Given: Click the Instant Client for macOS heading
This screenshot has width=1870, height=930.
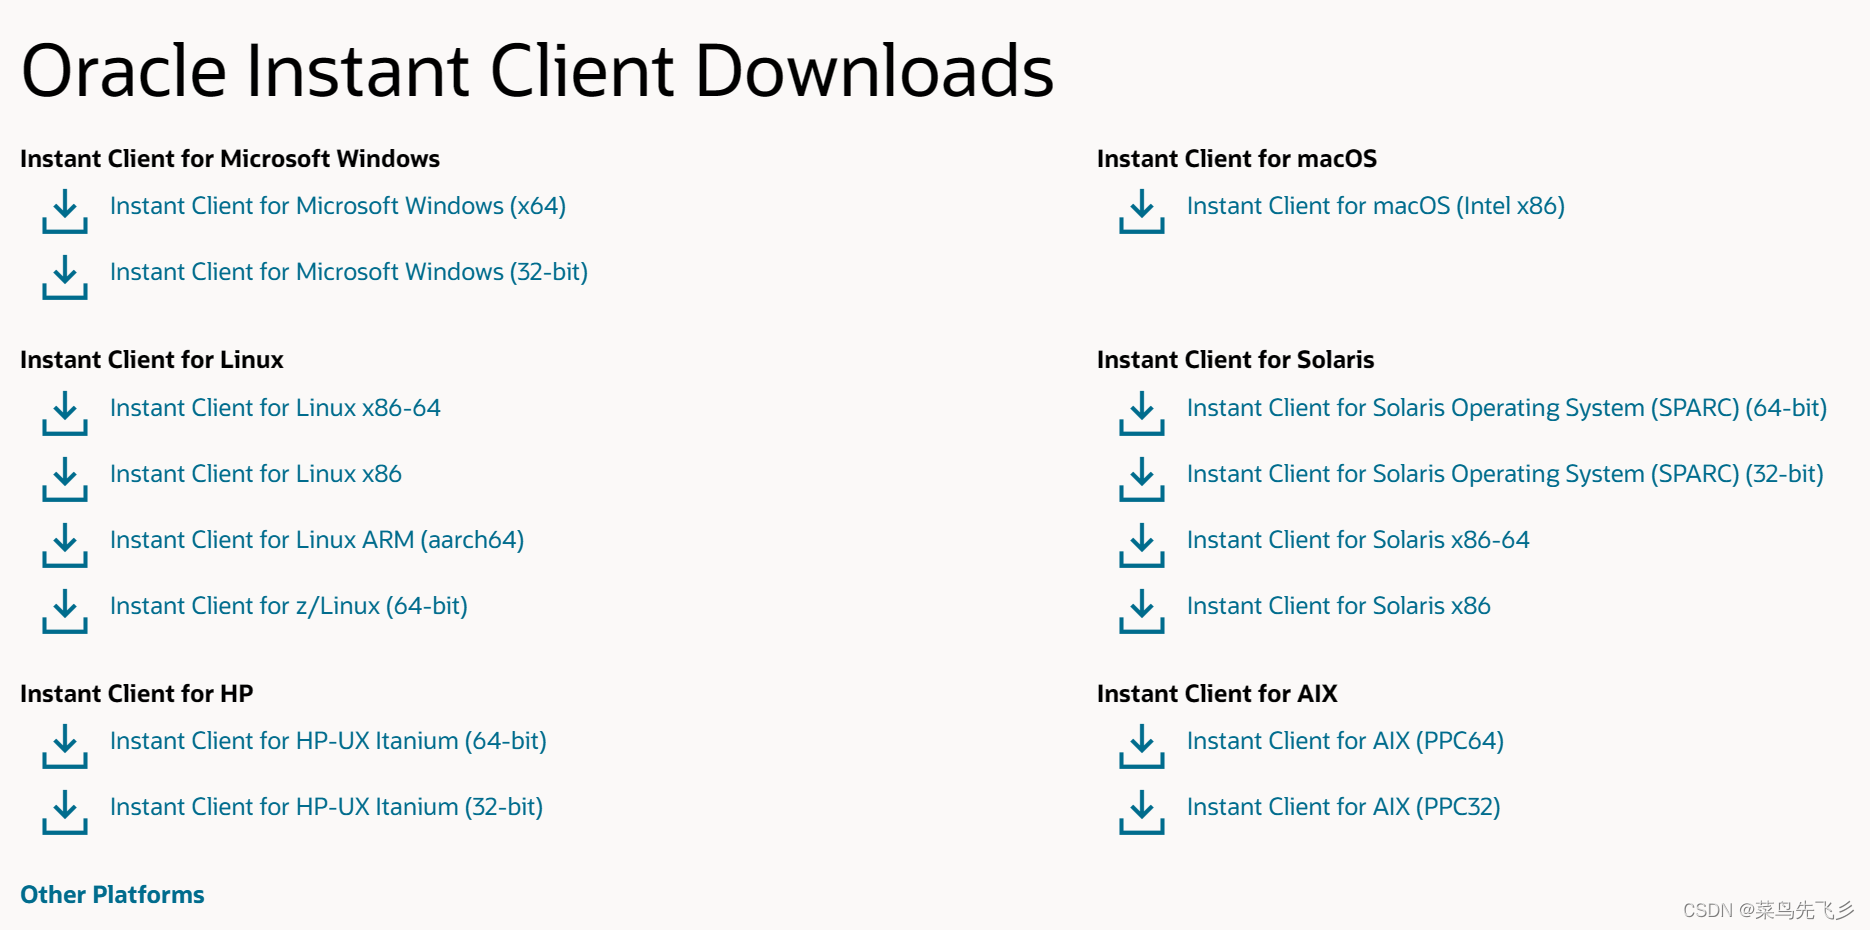Looking at the screenshot, I should coord(1237,159).
